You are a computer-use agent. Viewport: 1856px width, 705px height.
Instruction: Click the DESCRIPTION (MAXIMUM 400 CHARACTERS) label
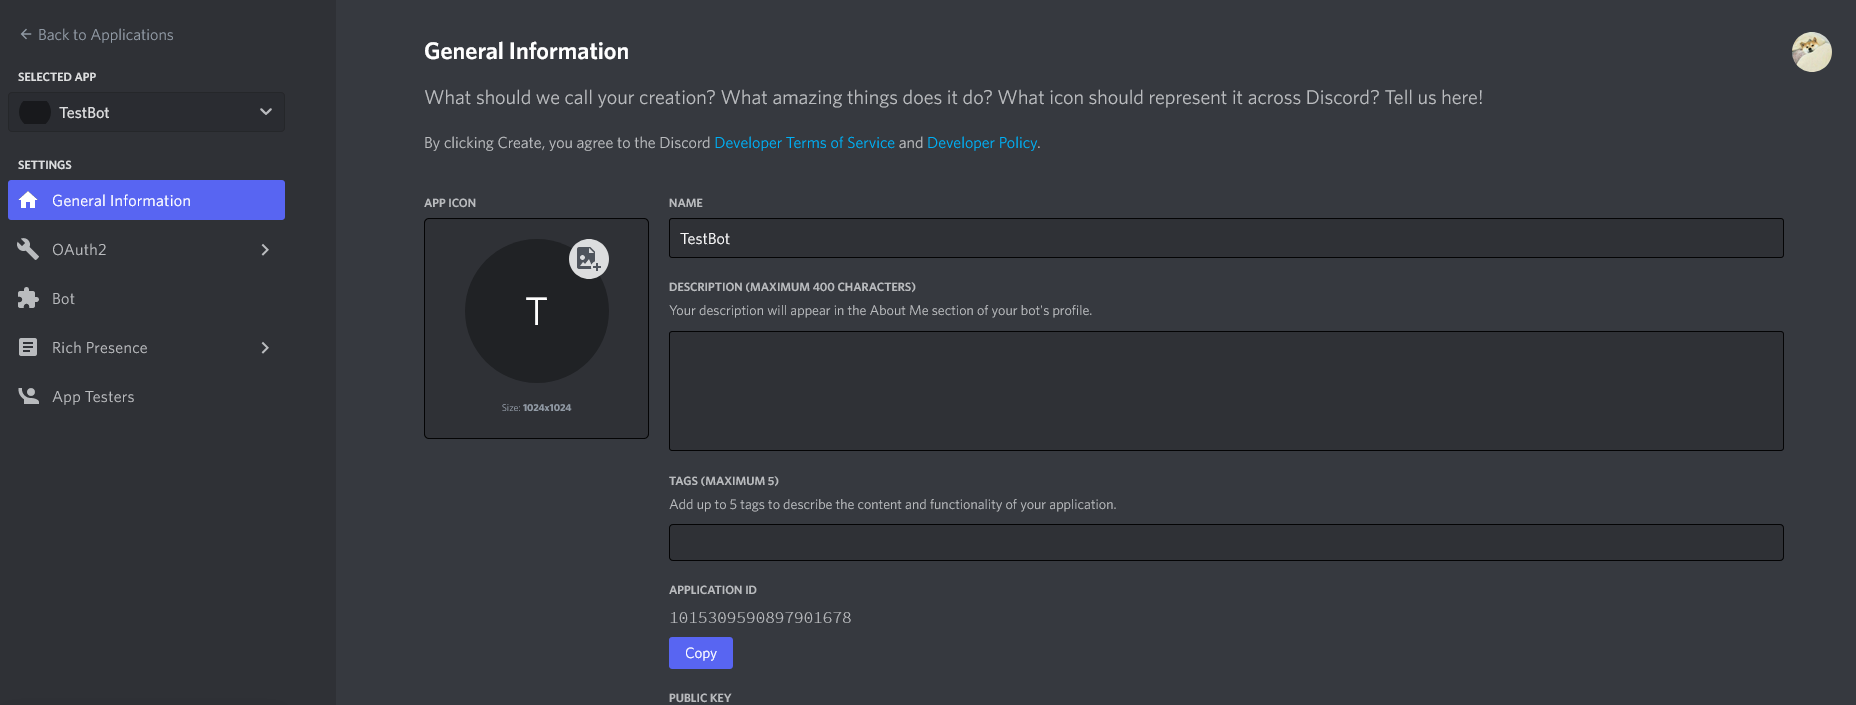(792, 287)
